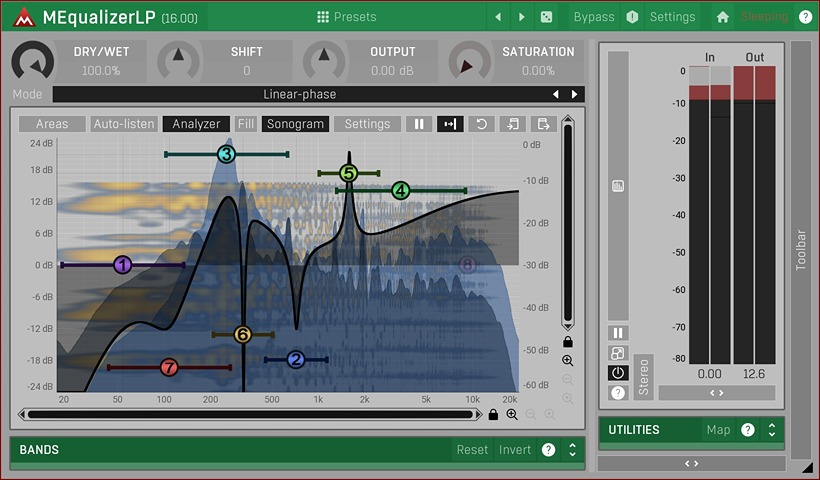Click the OUTPUT knob
The height and width of the screenshot is (480, 820).
click(324, 61)
